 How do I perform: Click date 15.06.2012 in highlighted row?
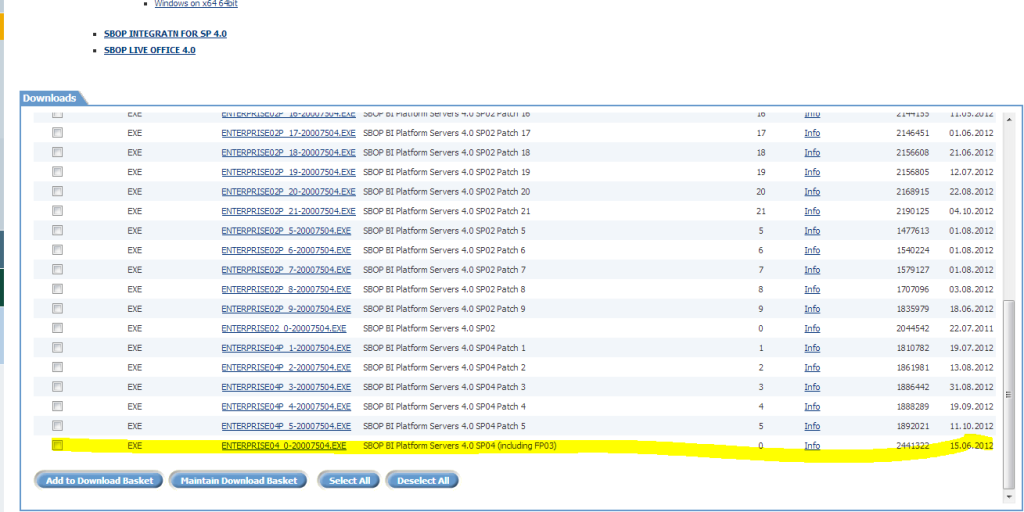pyautogui.click(x=971, y=446)
